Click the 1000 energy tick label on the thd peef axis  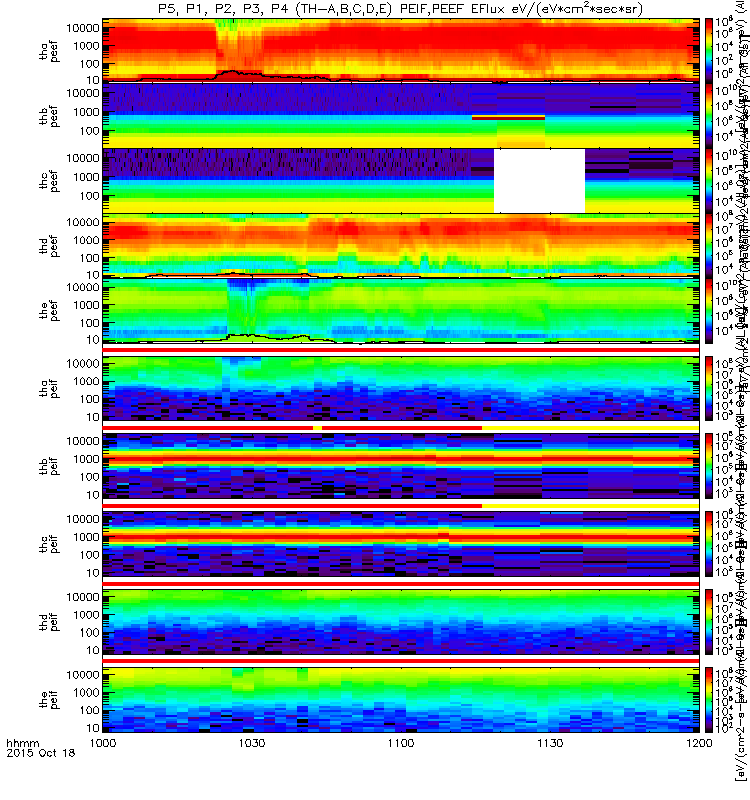tap(86, 240)
